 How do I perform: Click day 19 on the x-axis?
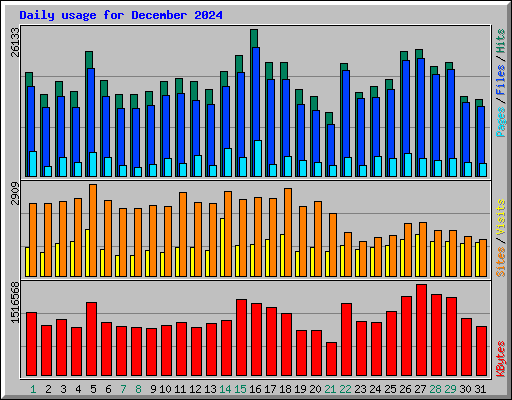300,389
